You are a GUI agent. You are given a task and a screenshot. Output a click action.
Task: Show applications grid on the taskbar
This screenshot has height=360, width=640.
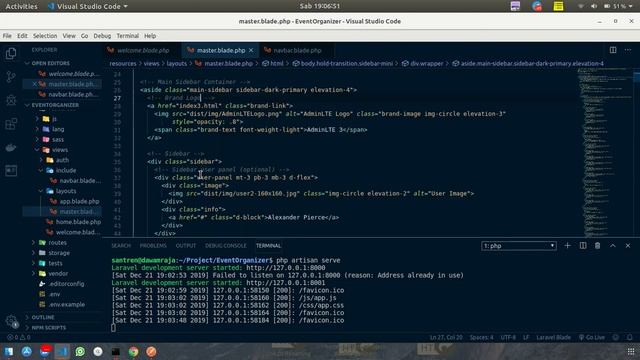pos(631,352)
